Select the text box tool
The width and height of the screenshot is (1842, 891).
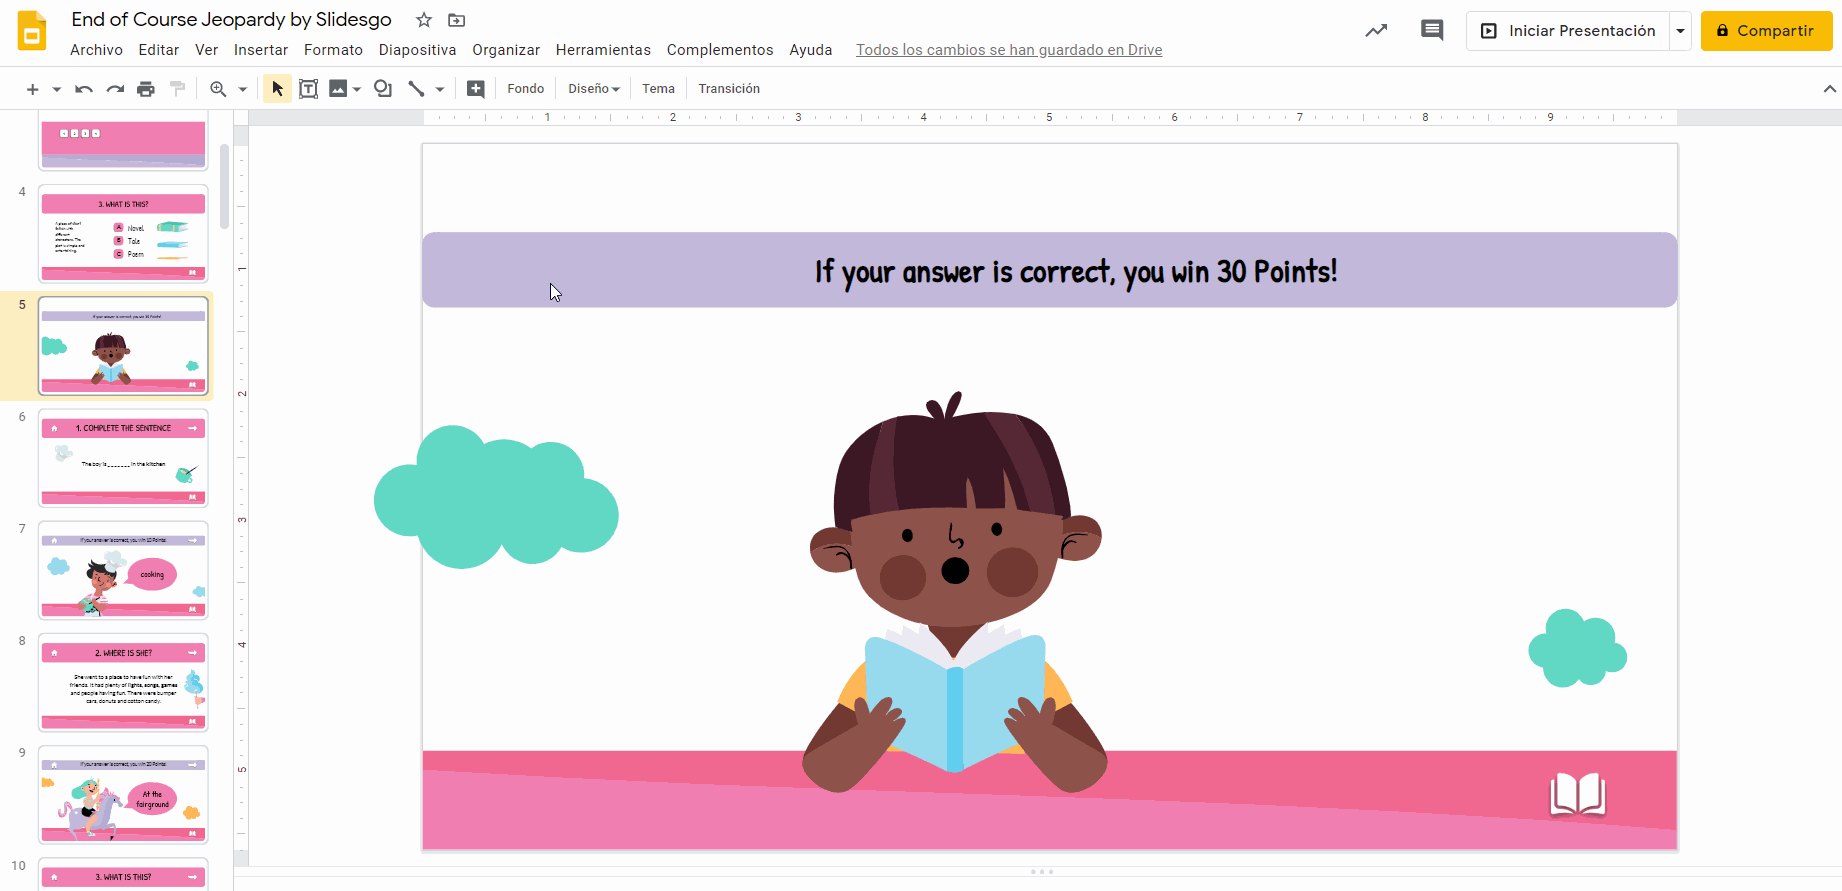[309, 89]
